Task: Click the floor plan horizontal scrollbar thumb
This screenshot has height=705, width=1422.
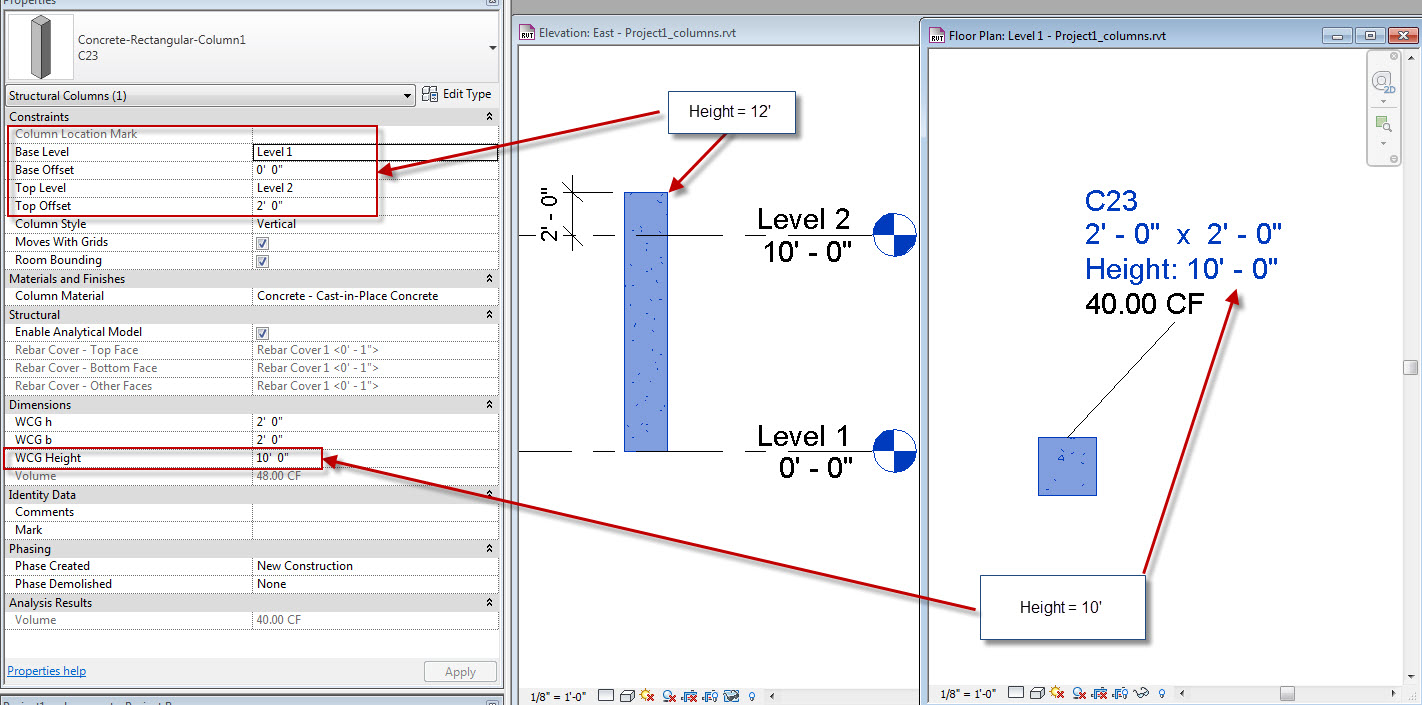Action: [1287, 692]
